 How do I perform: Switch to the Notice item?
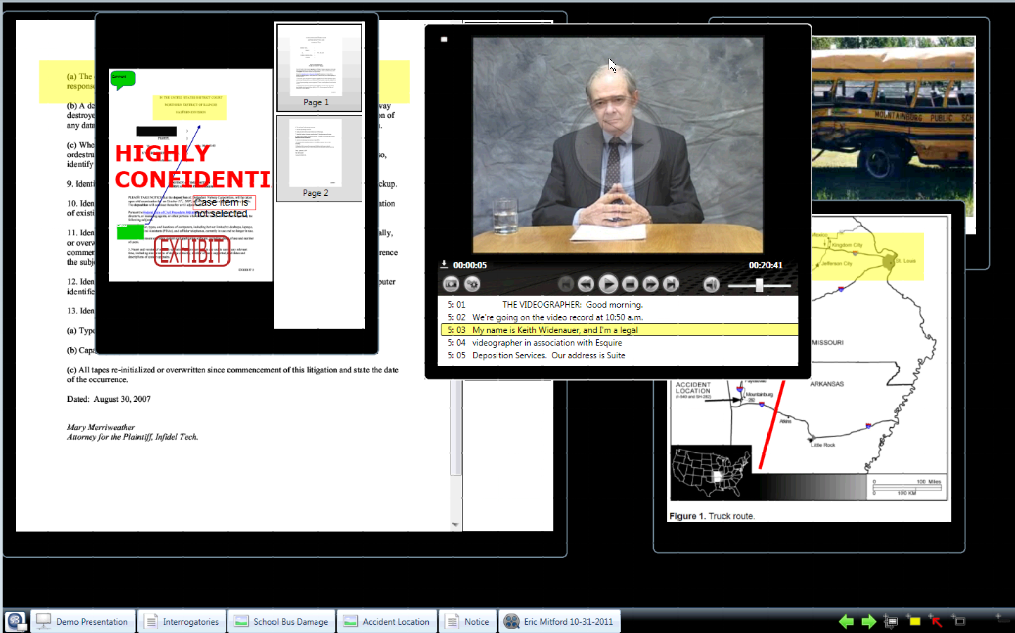468,621
